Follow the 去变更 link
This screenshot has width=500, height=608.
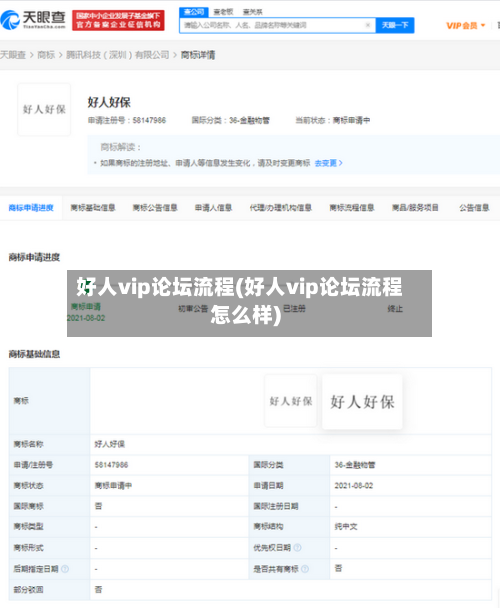pyautogui.click(x=328, y=163)
